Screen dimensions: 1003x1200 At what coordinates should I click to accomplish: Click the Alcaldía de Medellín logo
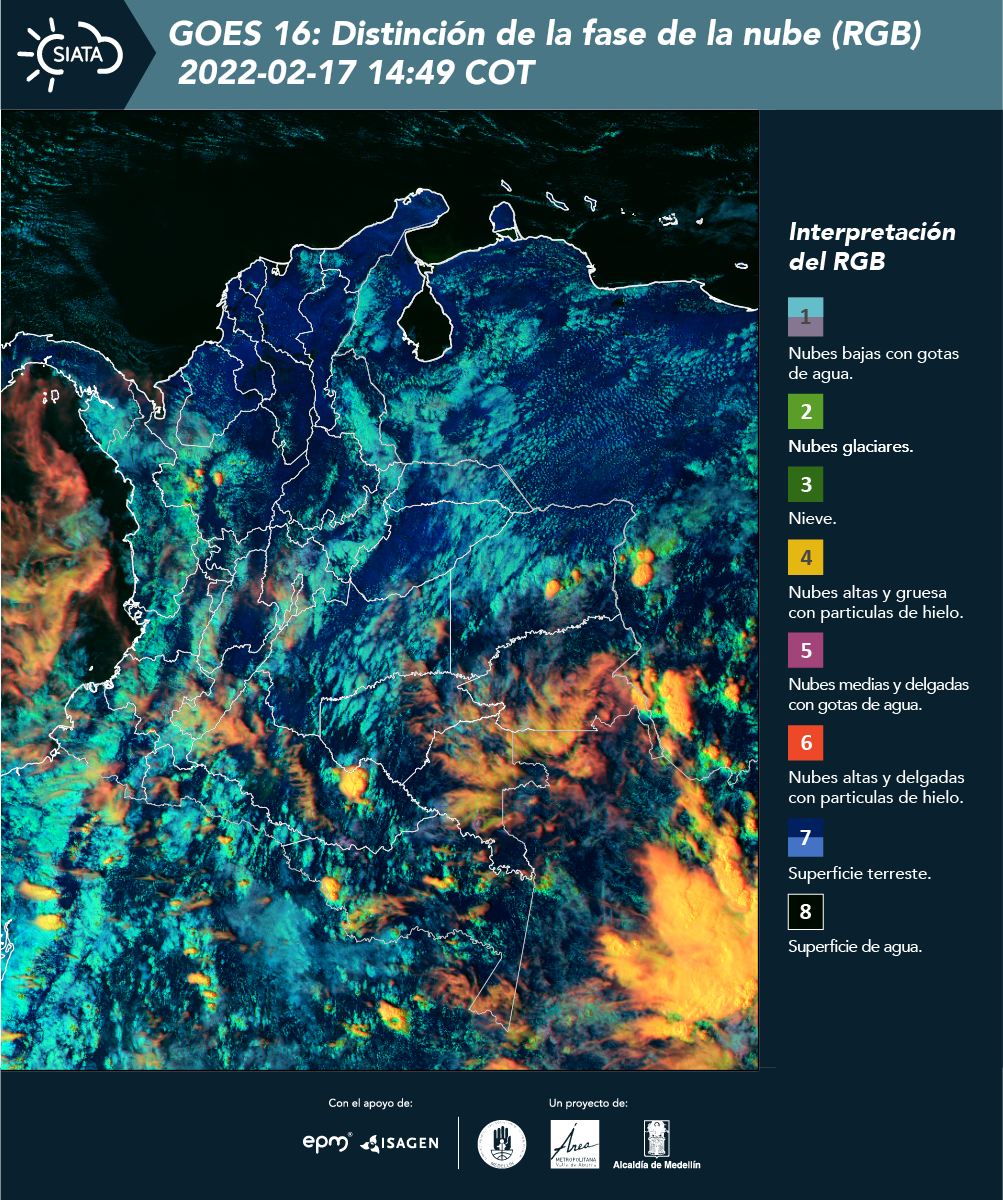657,1144
